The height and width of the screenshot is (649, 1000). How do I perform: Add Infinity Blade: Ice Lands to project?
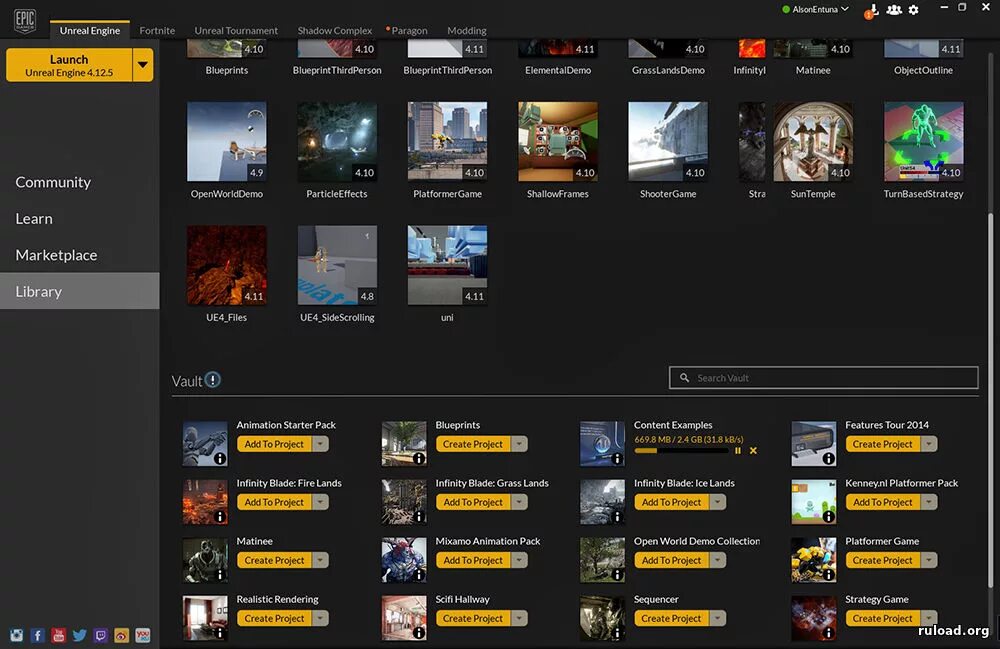(672, 502)
